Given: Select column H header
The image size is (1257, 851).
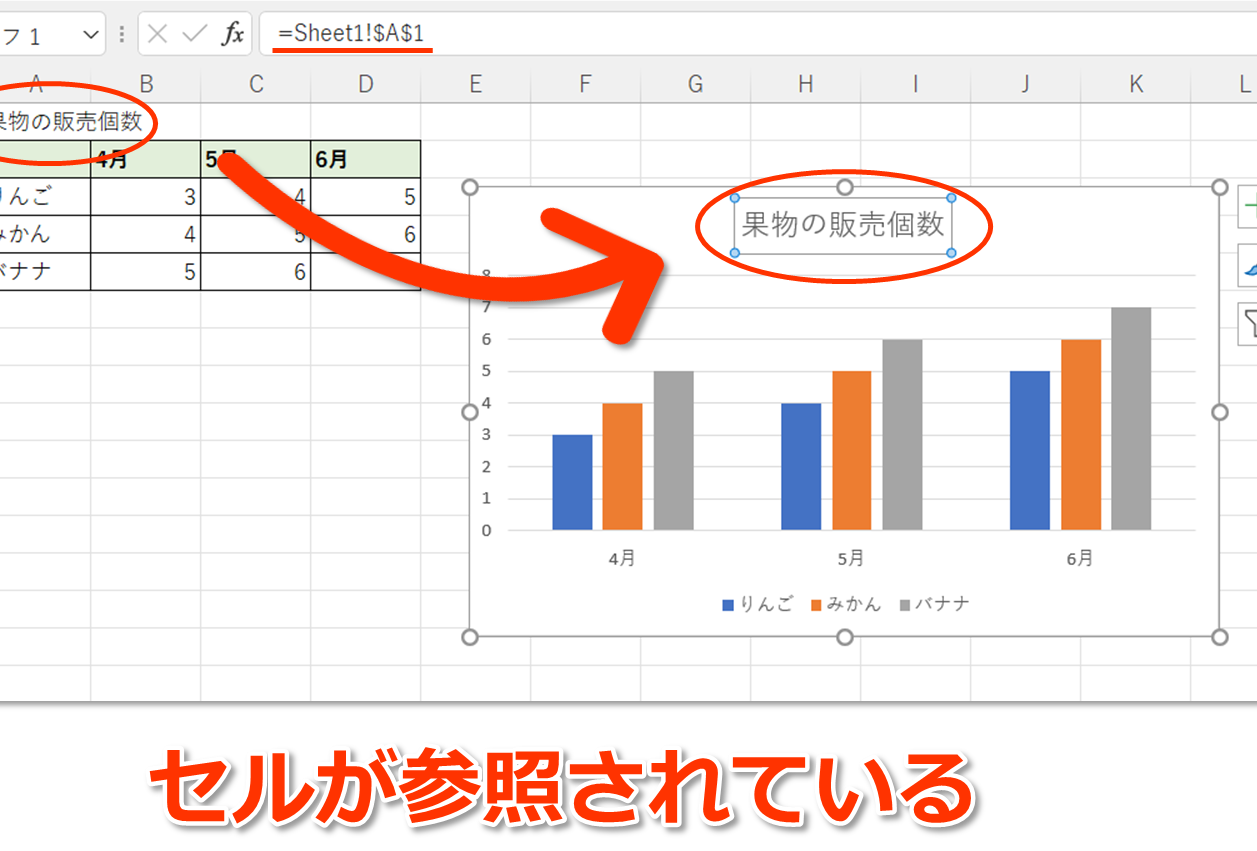Looking at the screenshot, I should (805, 85).
